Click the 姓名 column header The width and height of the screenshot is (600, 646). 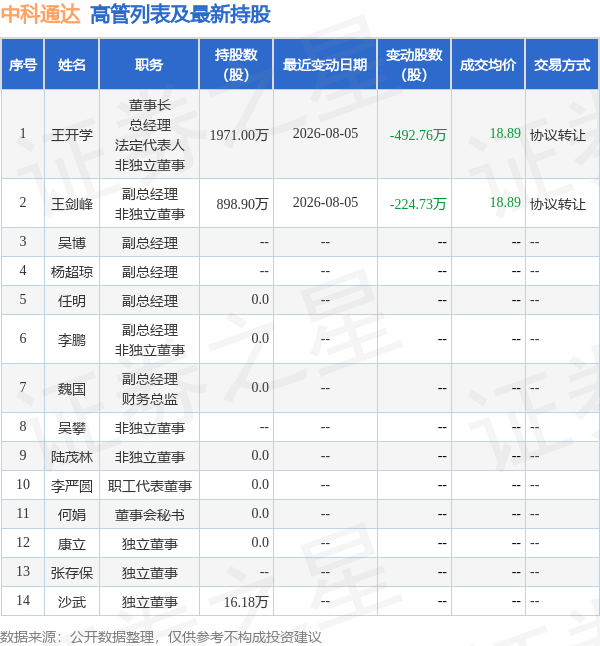(72, 65)
